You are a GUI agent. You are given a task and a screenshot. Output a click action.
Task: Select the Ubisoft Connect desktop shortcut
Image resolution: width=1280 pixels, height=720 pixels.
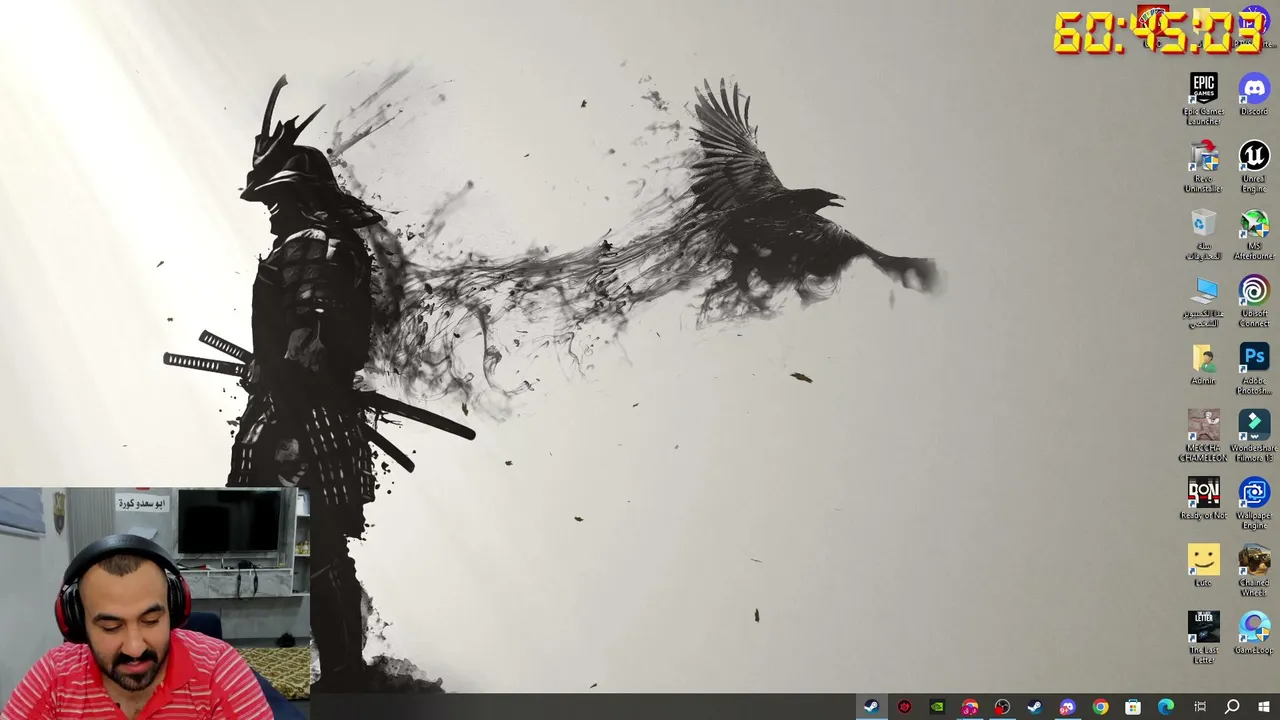1254,301
